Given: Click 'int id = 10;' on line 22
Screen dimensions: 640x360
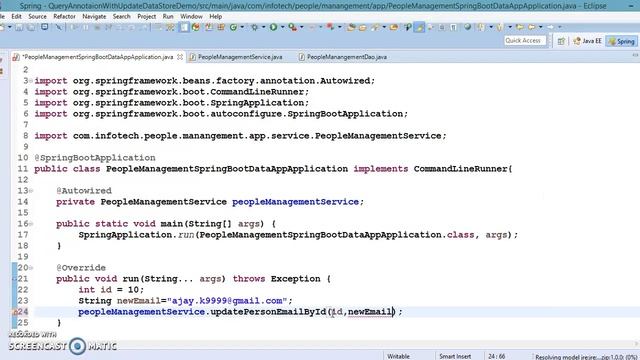Looking at the screenshot, I should (111, 290).
